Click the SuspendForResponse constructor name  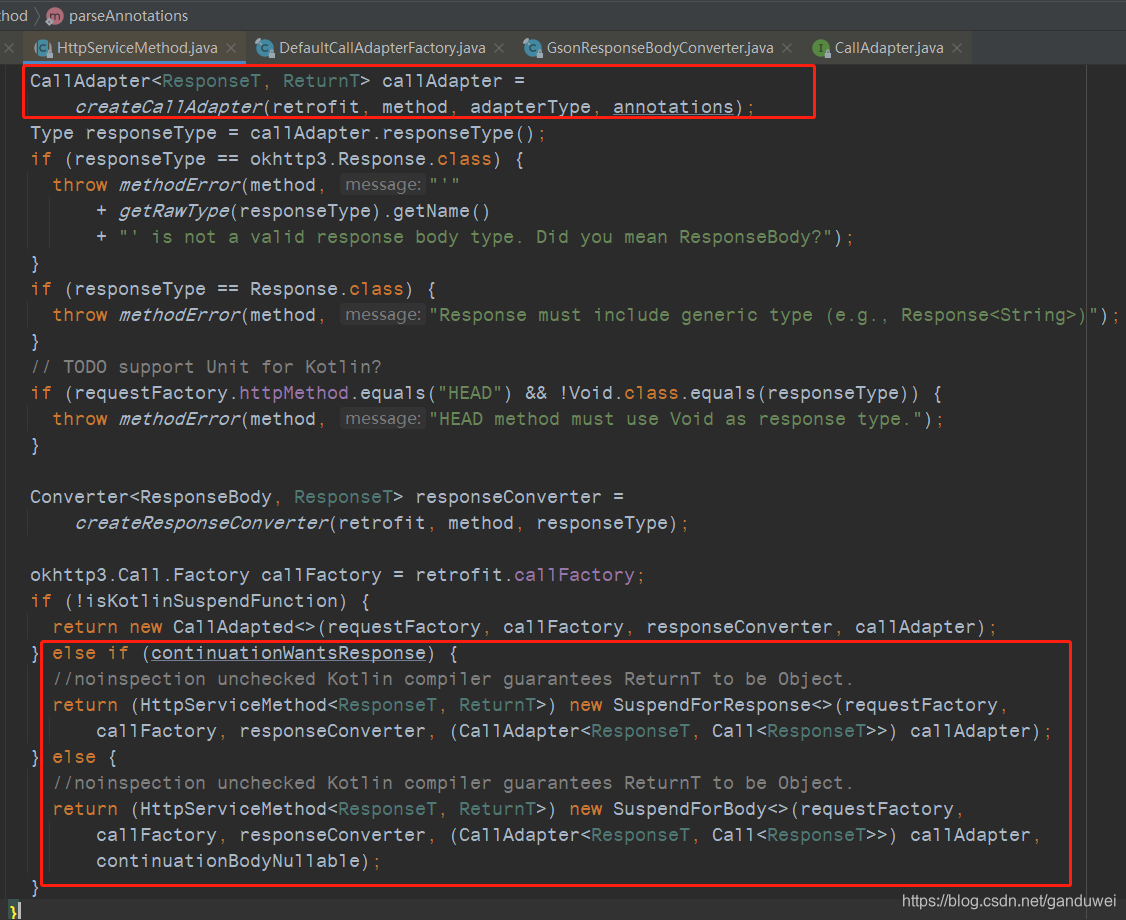point(711,705)
